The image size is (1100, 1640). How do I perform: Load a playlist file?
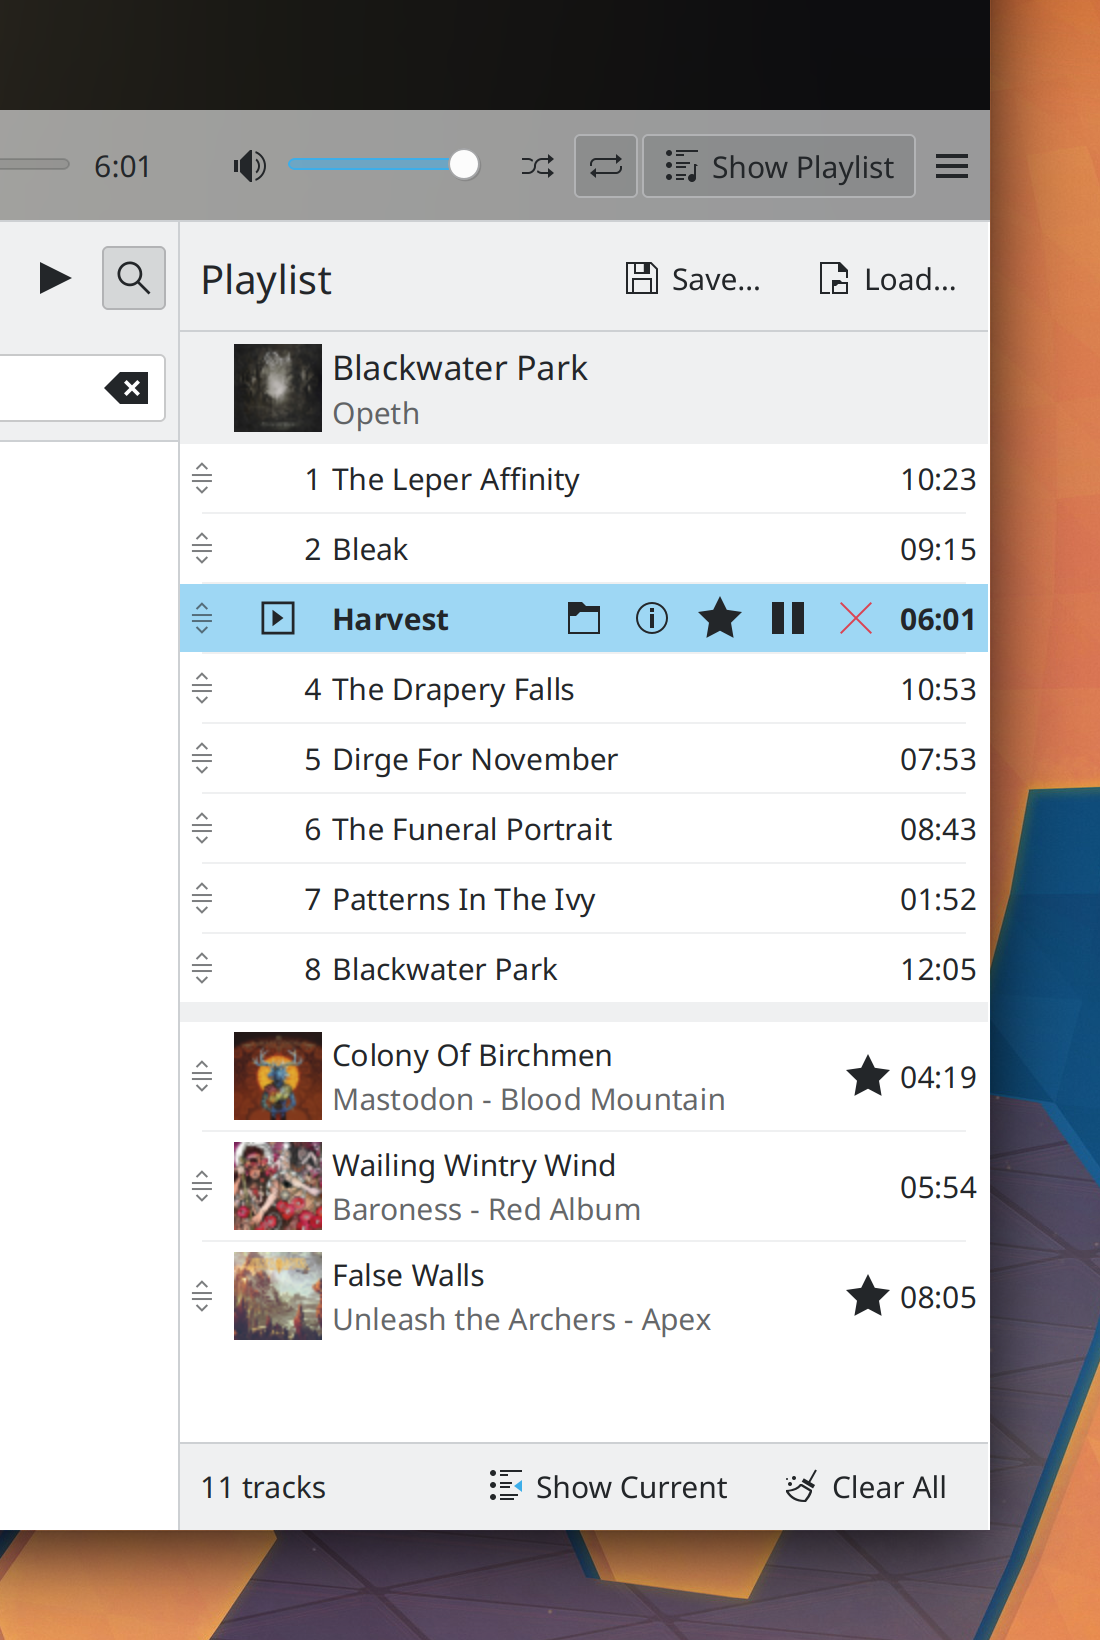tap(887, 279)
